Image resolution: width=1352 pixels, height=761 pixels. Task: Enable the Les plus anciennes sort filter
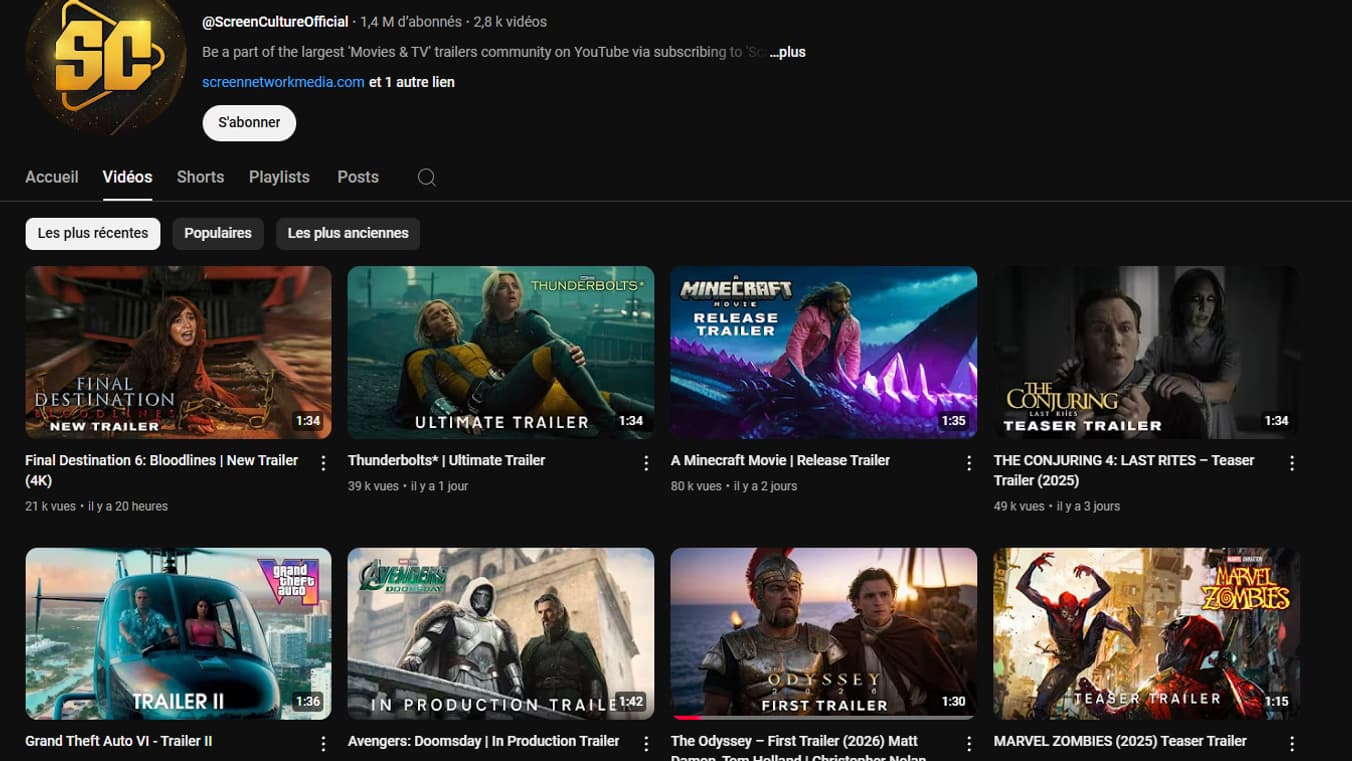click(x=347, y=233)
